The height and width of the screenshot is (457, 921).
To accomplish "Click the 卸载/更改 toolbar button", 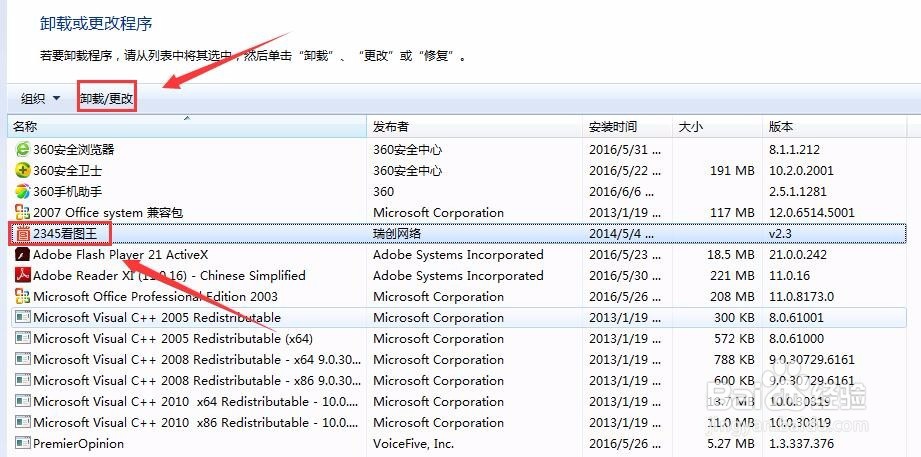I will coord(107,99).
